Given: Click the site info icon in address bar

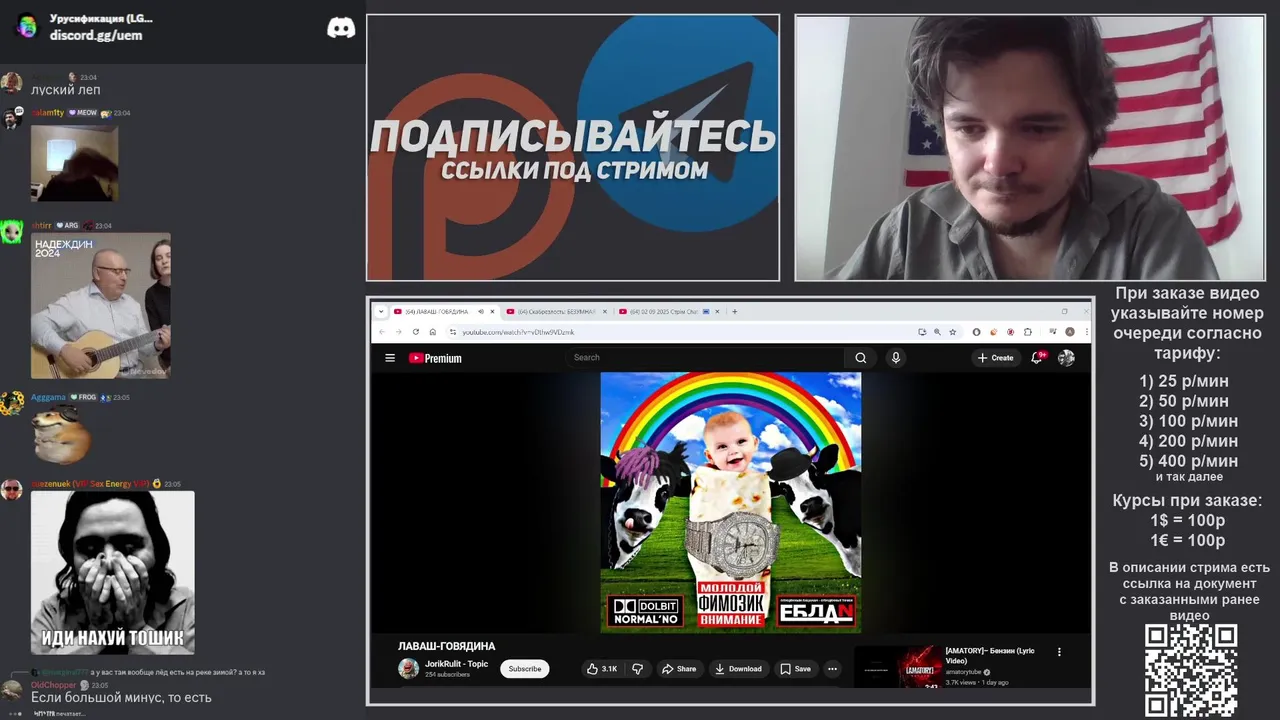Looking at the screenshot, I should pos(453,332).
